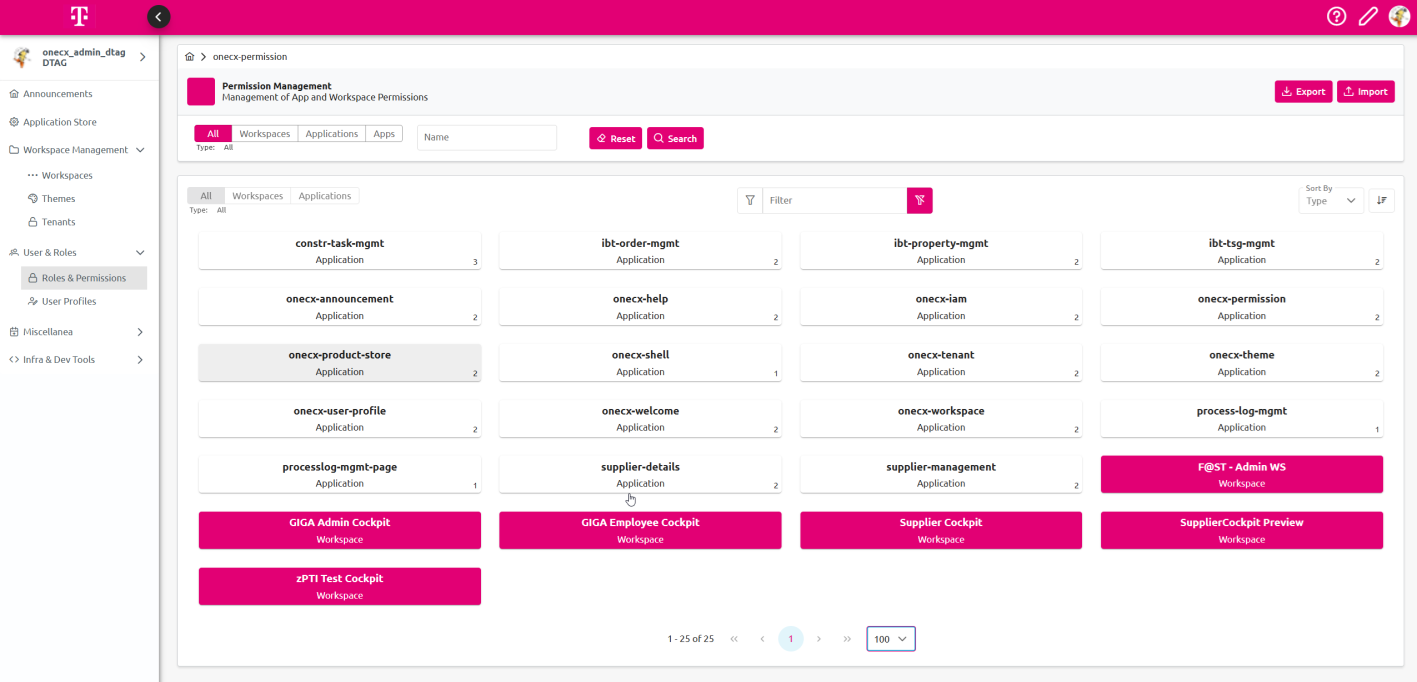Select the Workspaces type in the search criteria
Viewport: 1417px width, 682px height.
click(x=264, y=132)
